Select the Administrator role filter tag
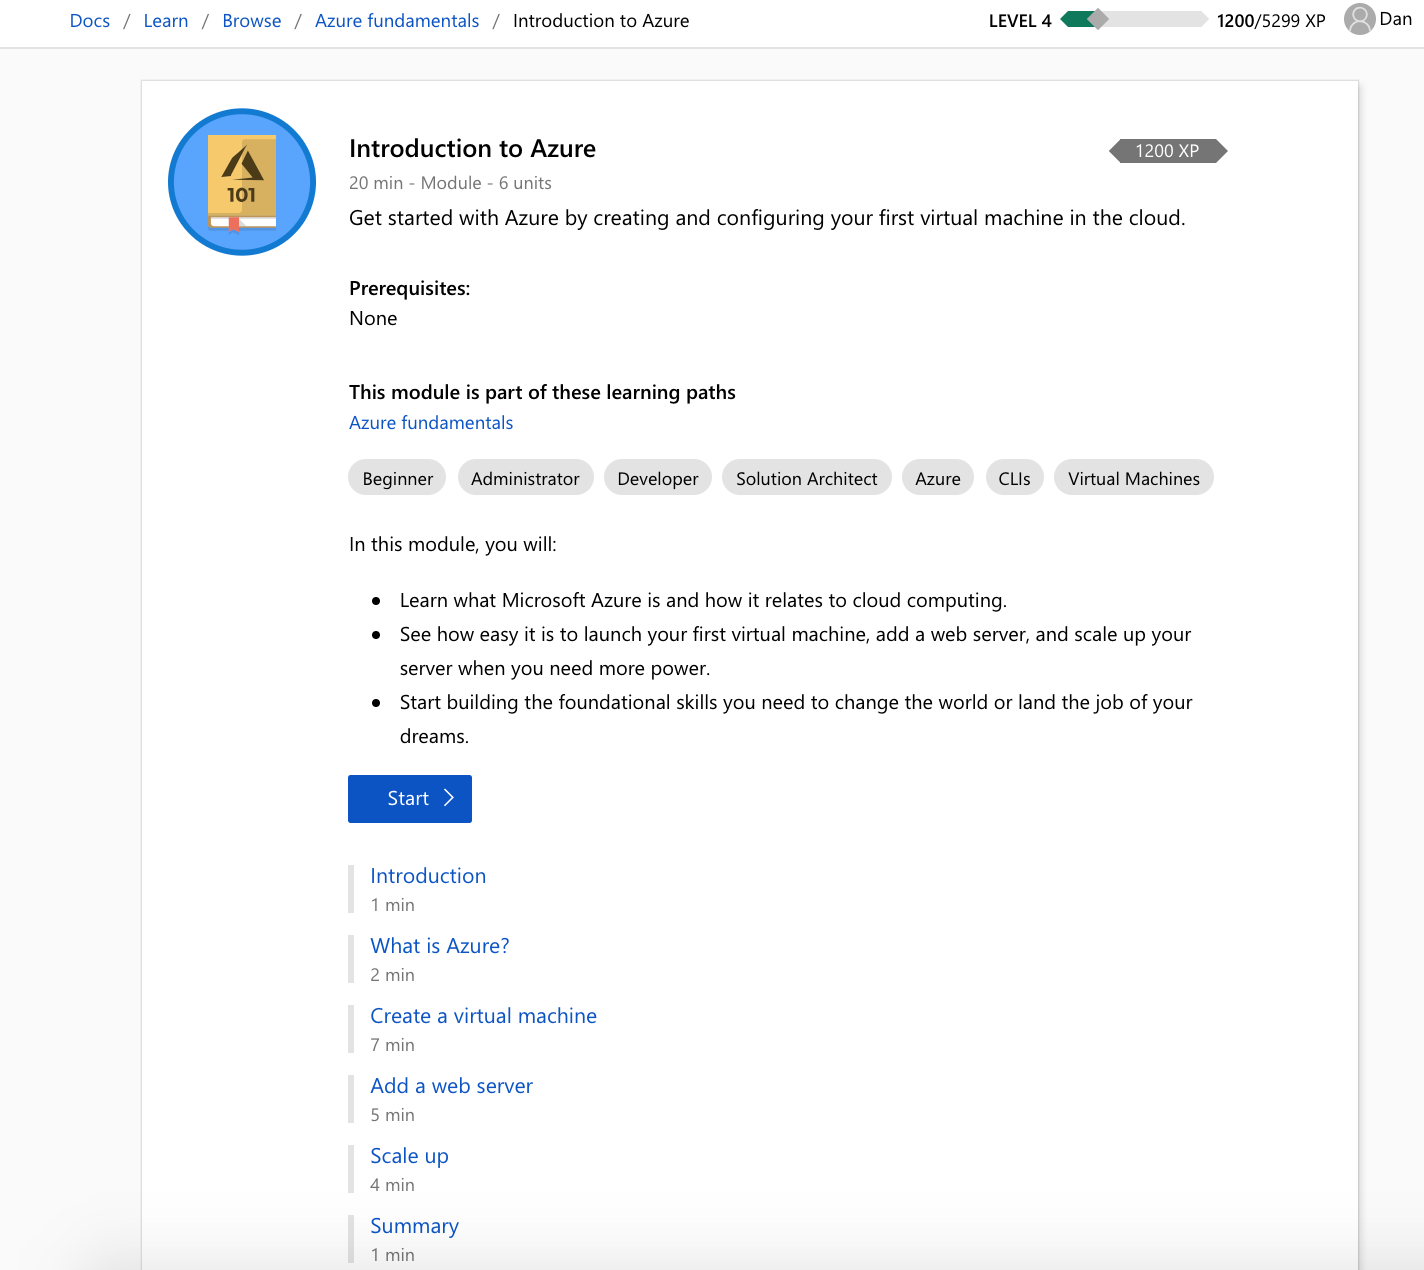 [x=525, y=478]
